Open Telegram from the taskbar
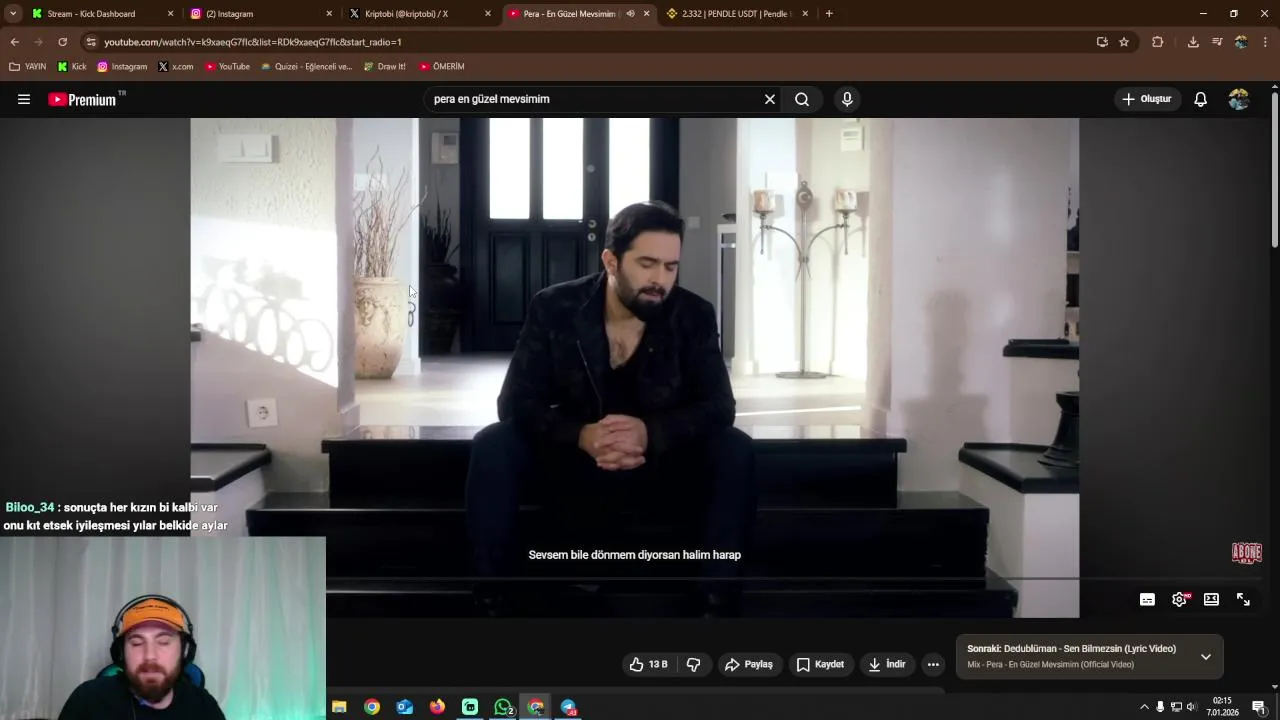 point(569,707)
